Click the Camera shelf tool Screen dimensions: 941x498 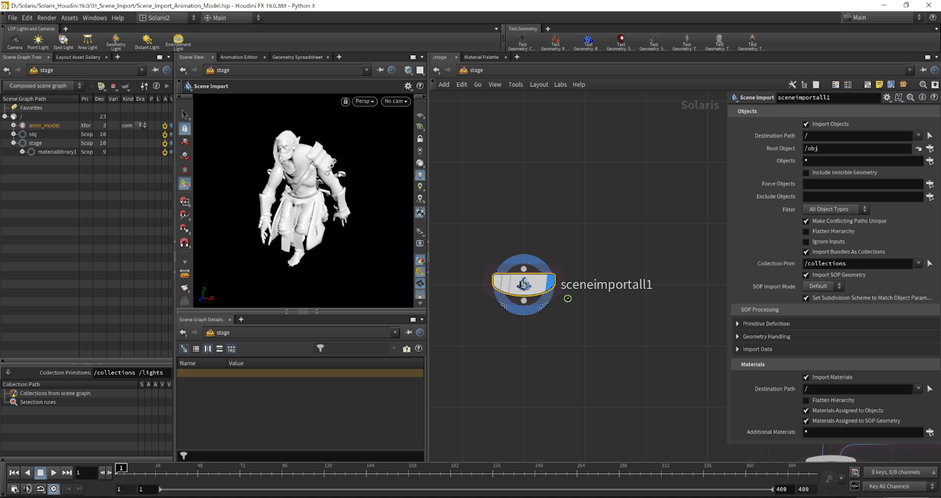point(14,41)
